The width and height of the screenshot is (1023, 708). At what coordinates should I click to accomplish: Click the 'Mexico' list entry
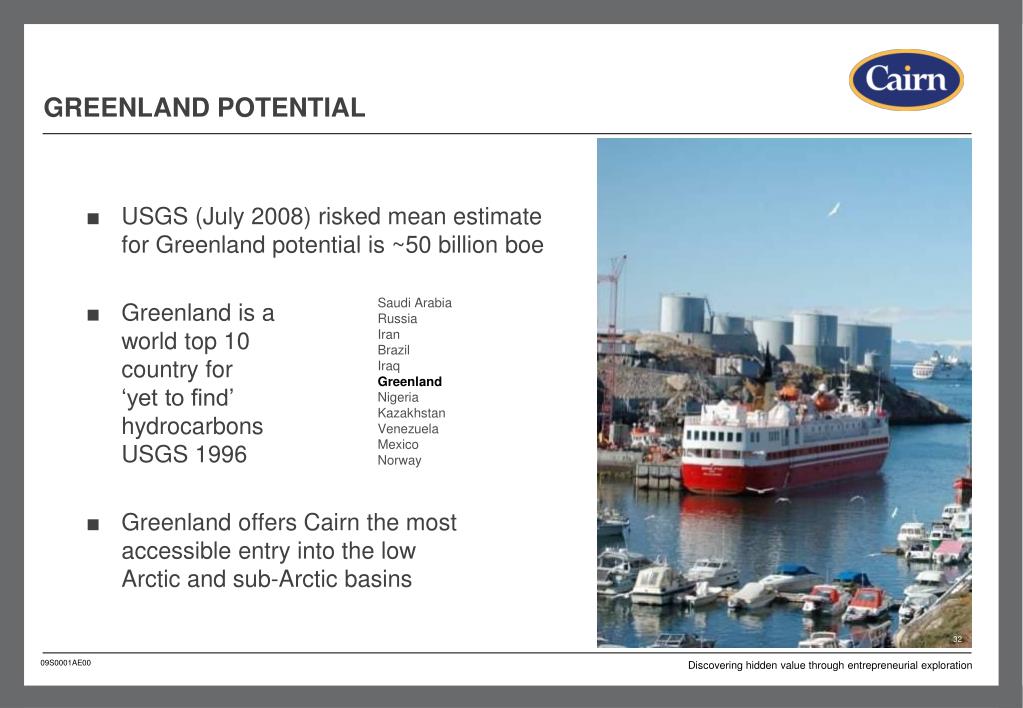coord(398,444)
